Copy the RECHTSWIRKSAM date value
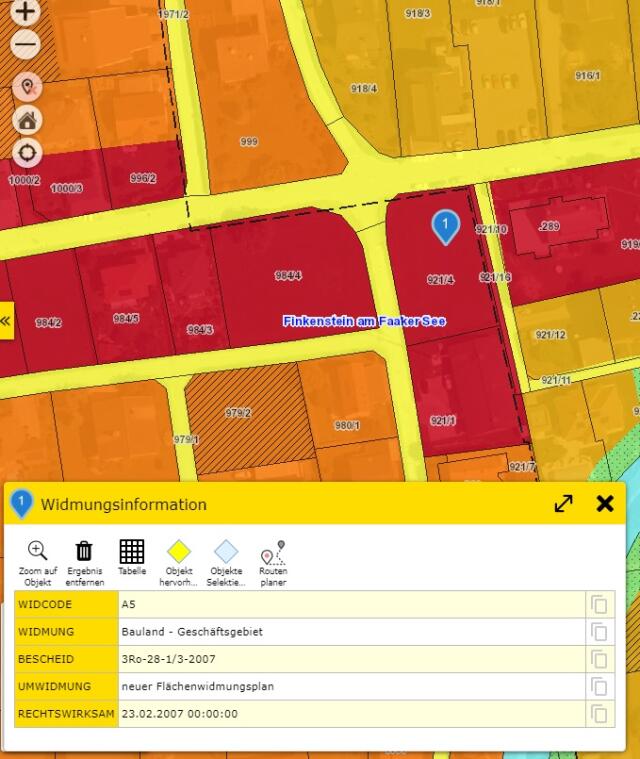This screenshot has height=759, width=640. point(599,714)
